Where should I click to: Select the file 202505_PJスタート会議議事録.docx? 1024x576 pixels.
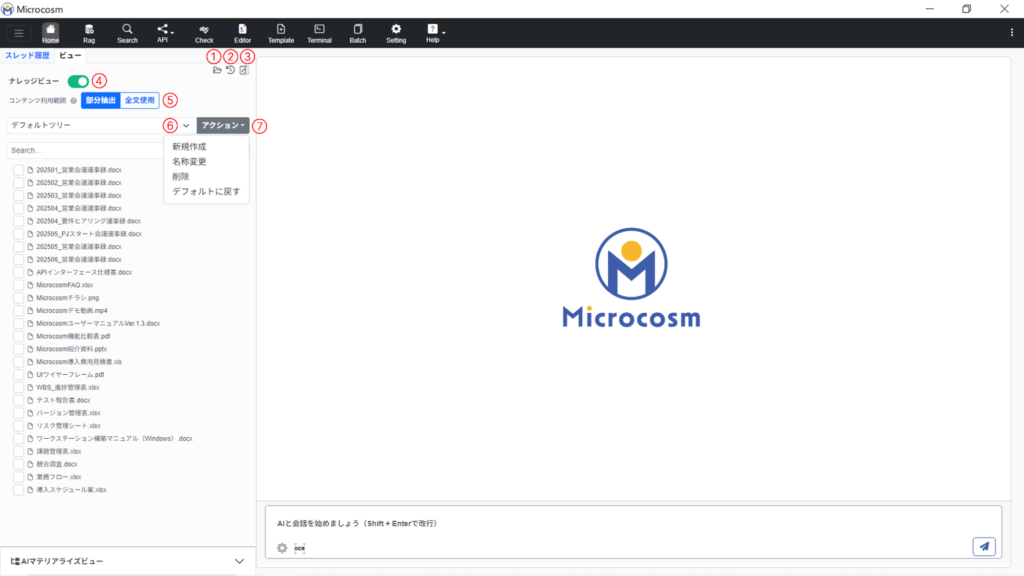pyautogui.click(x=89, y=234)
